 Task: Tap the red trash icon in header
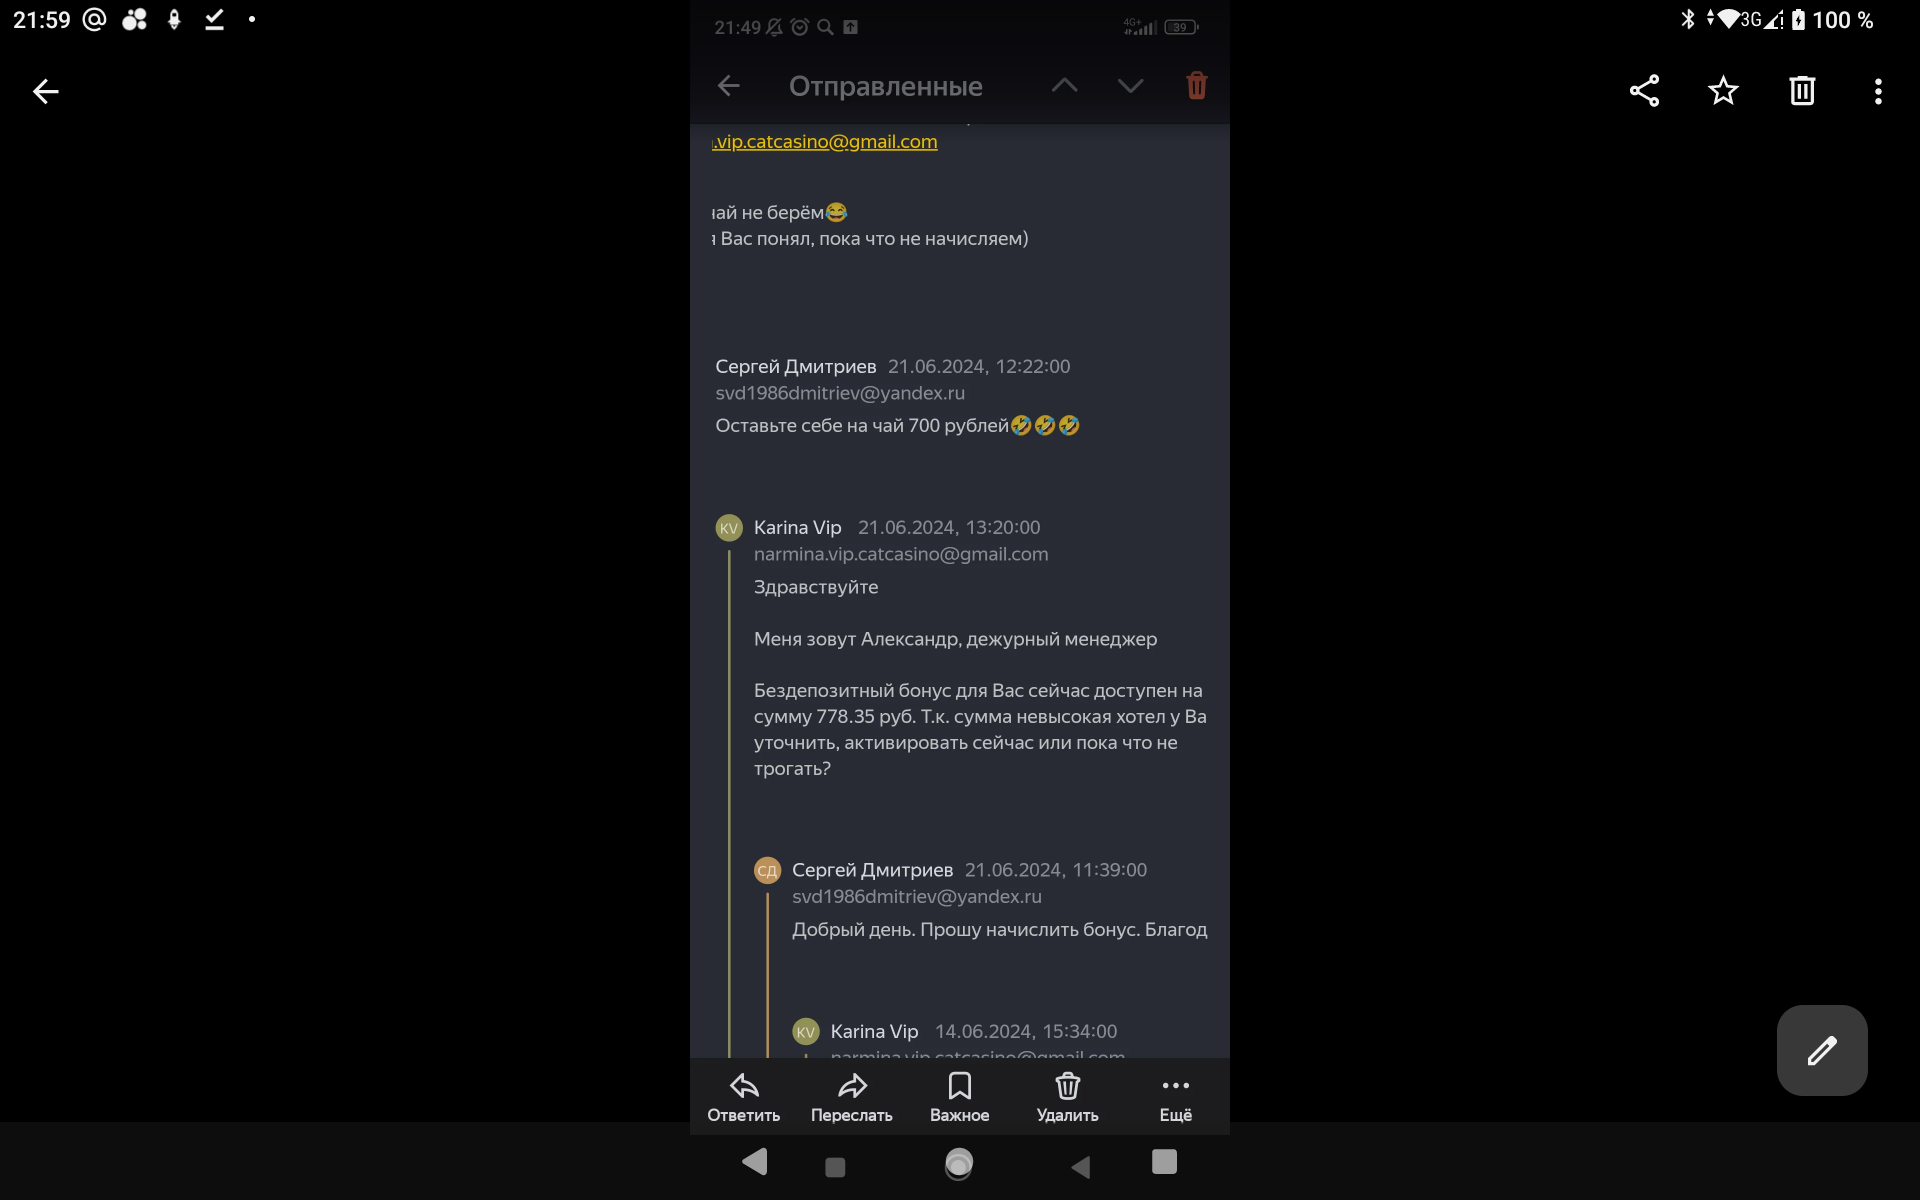pyautogui.click(x=1197, y=85)
